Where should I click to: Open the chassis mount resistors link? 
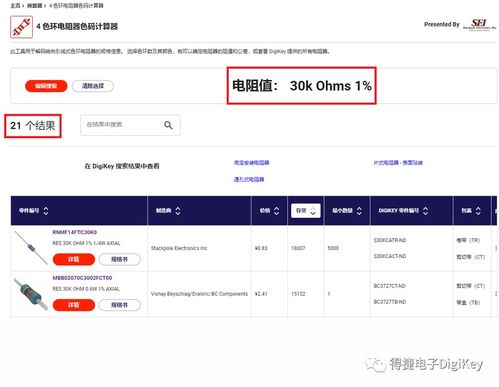point(251,163)
